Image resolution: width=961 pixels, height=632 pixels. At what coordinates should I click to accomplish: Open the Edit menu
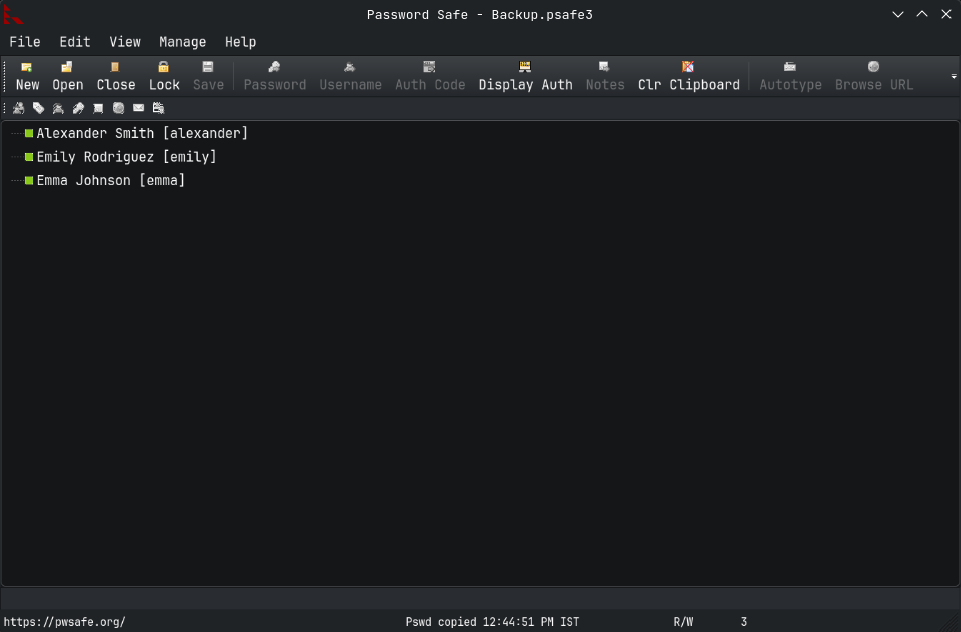coord(75,42)
